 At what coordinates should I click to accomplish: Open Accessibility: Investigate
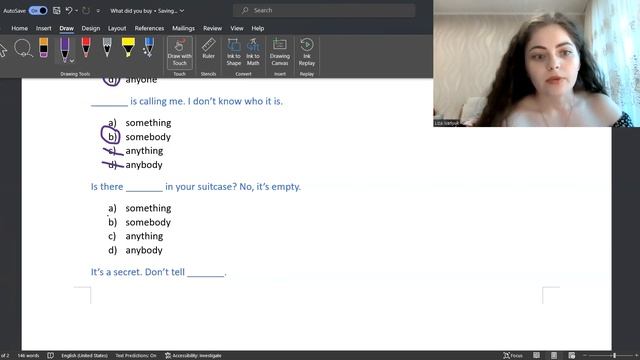pos(193,356)
